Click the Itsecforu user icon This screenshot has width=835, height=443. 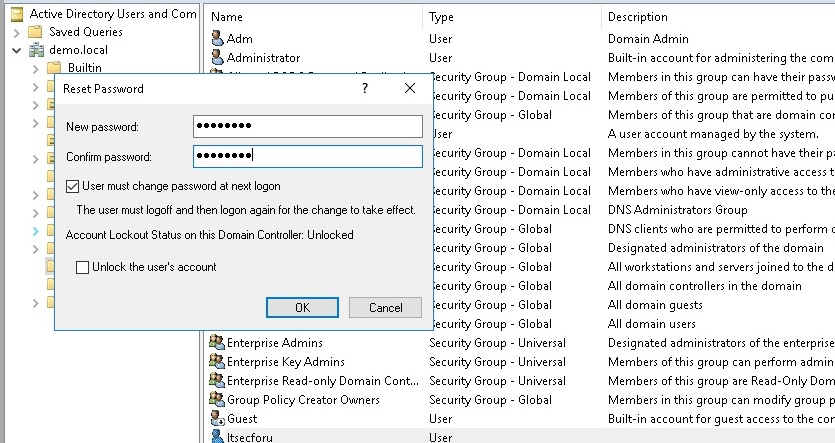(217, 437)
